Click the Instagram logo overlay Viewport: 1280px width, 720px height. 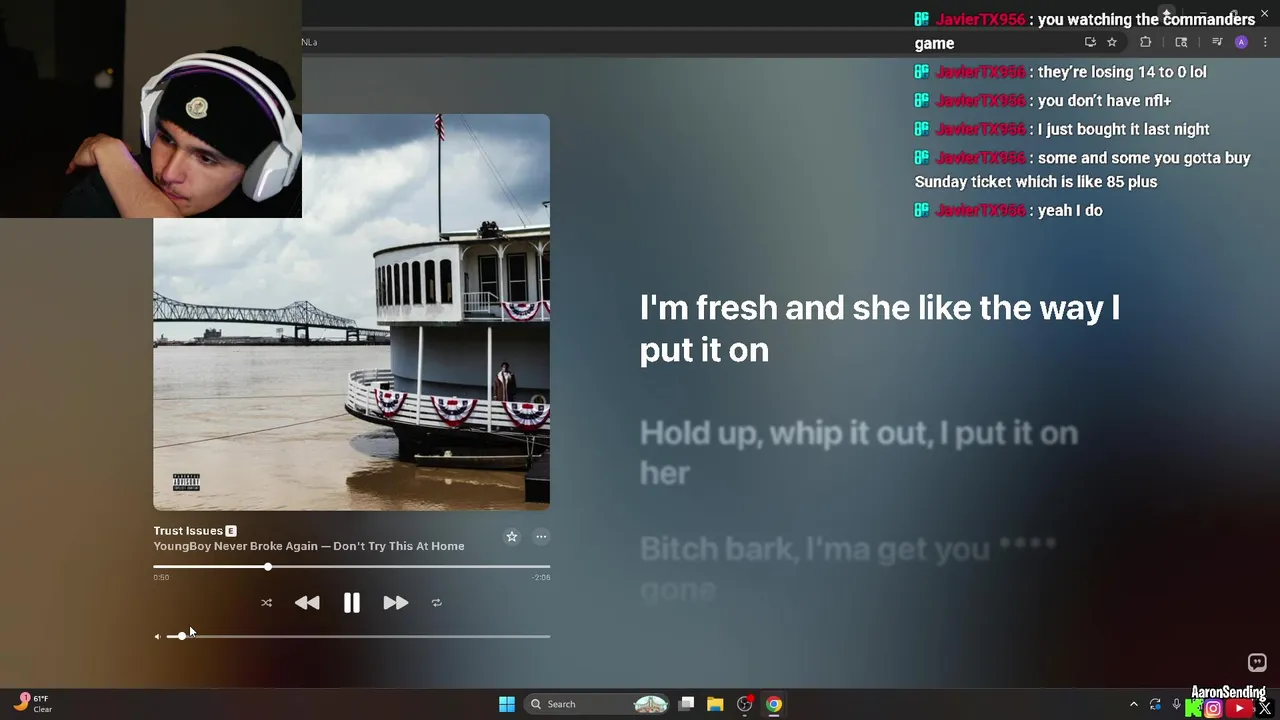[x=1213, y=709]
